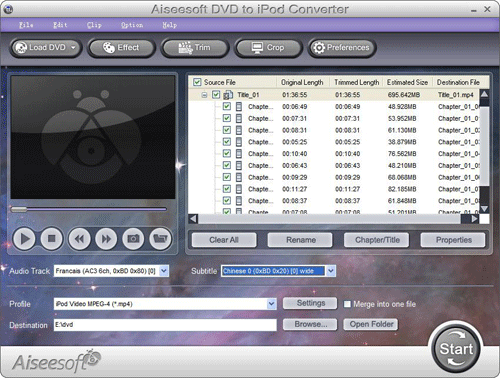Screen dimensions: 500x378
Task: Toggle the Source File select-all checkbox
Action: (197, 82)
